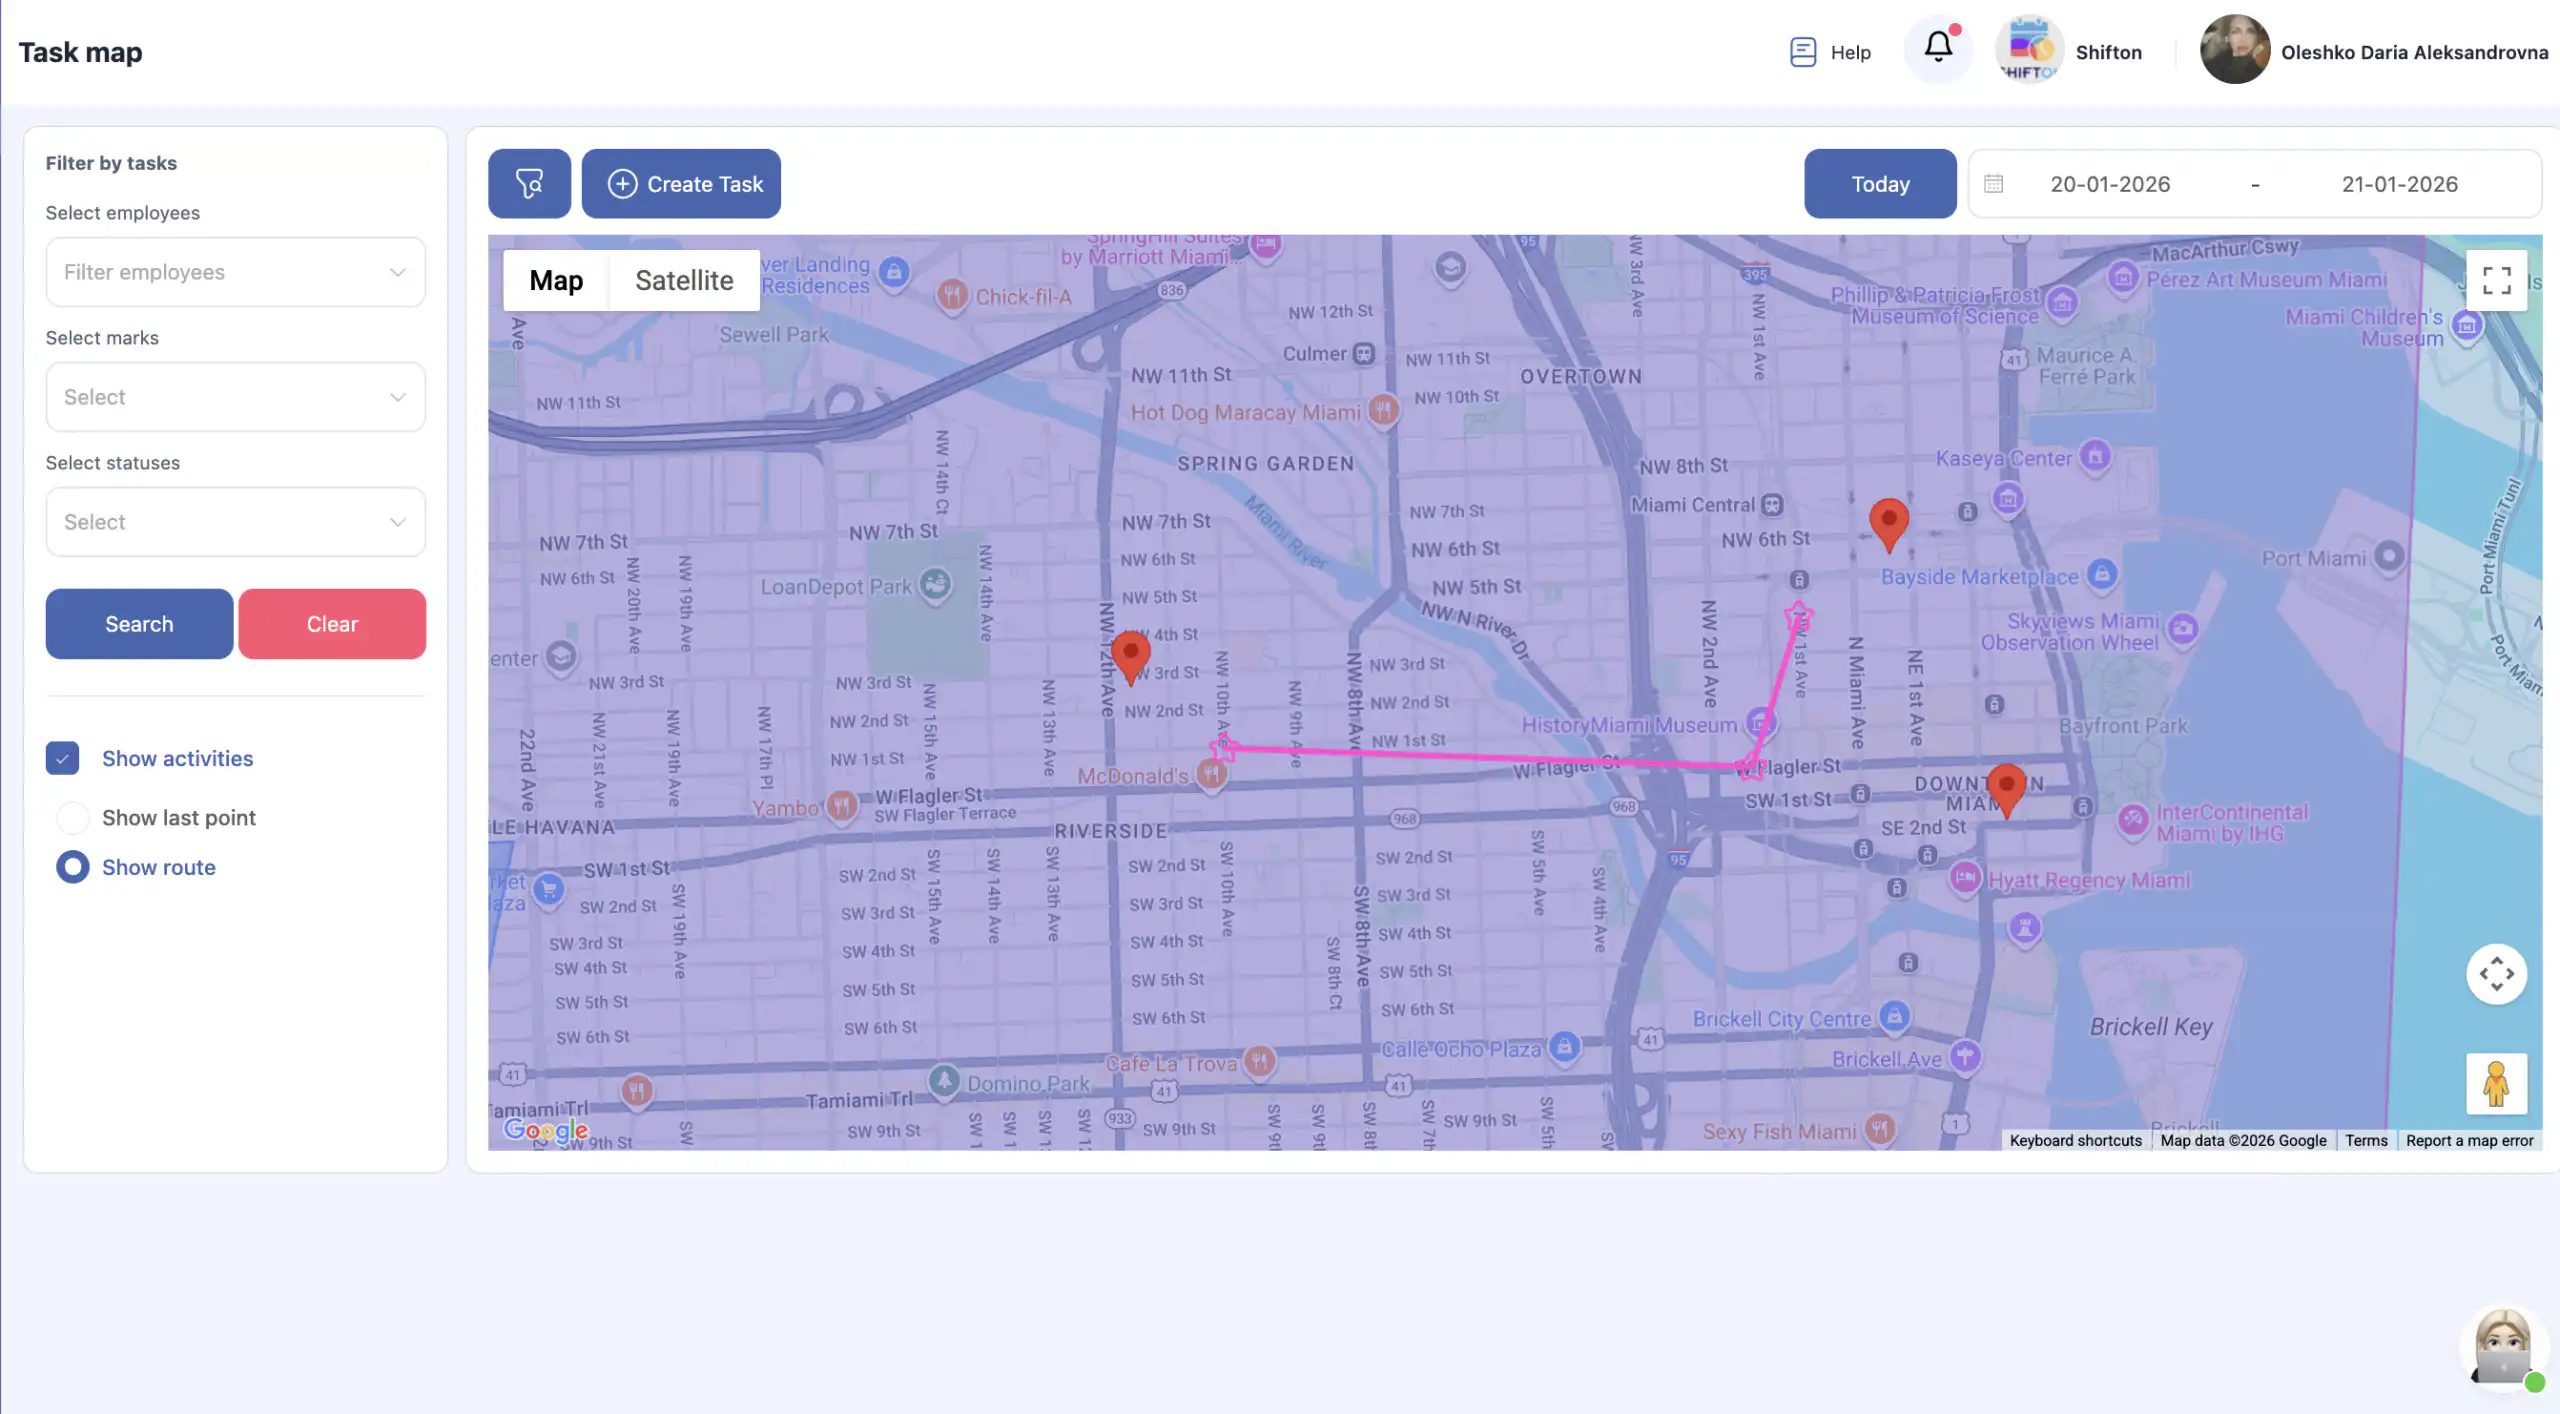2560x1414 pixels.
Task: Click the start date 20-01-2026 field
Action: (2110, 184)
